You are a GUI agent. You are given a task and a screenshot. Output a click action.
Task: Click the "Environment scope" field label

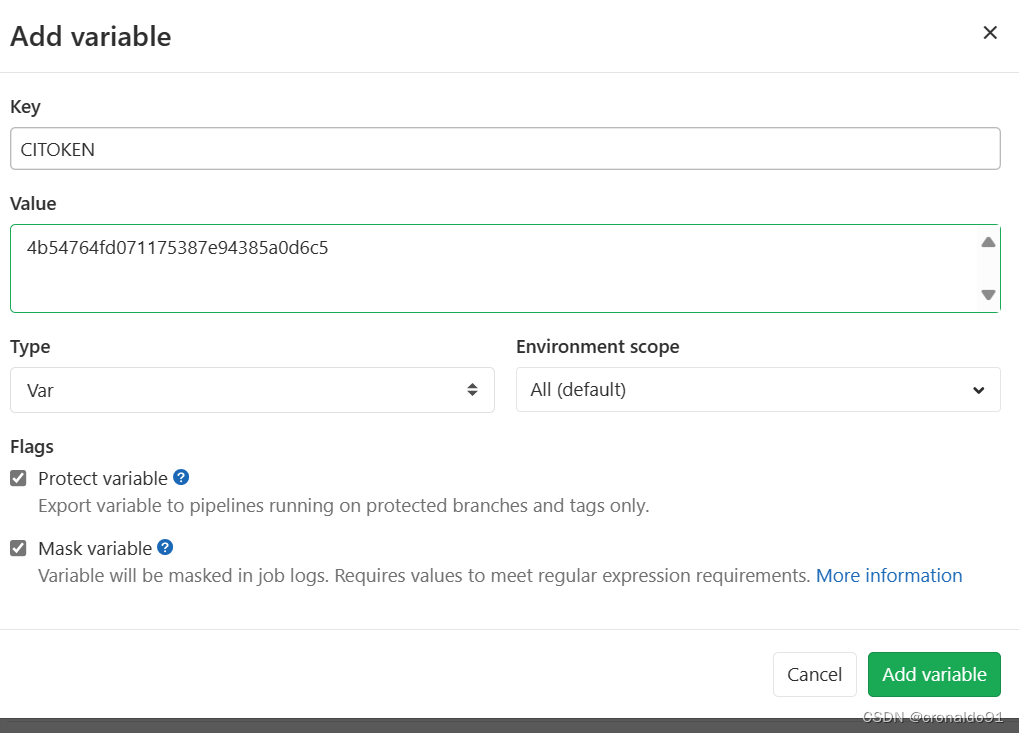pyautogui.click(x=597, y=347)
